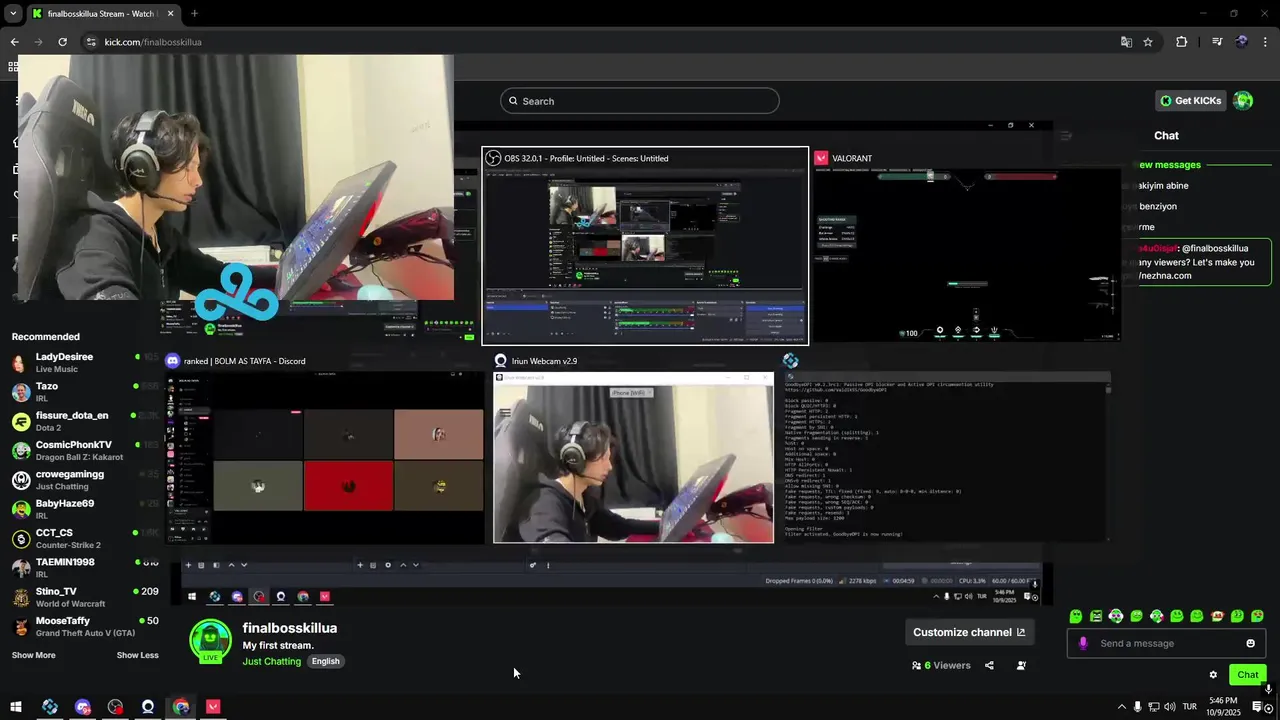Open BabyHaze69 recommended channel
The height and width of the screenshot is (720, 1280).
coord(86,509)
